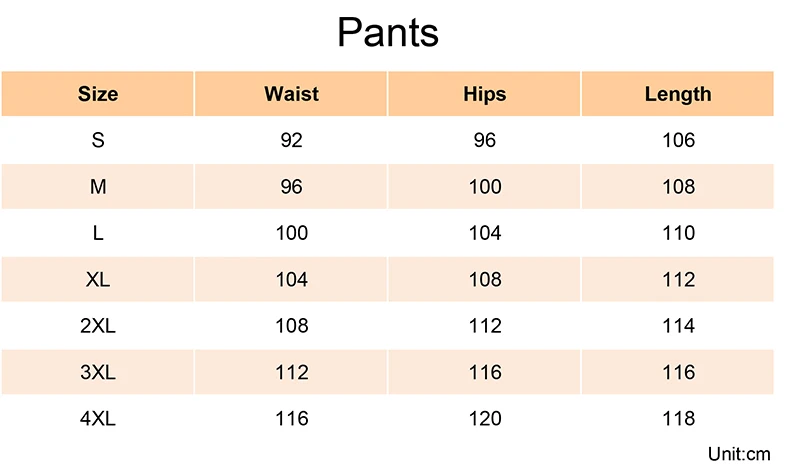Click waist value 92 for size S
The height and width of the screenshot is (470, 800).
point(291,140)
